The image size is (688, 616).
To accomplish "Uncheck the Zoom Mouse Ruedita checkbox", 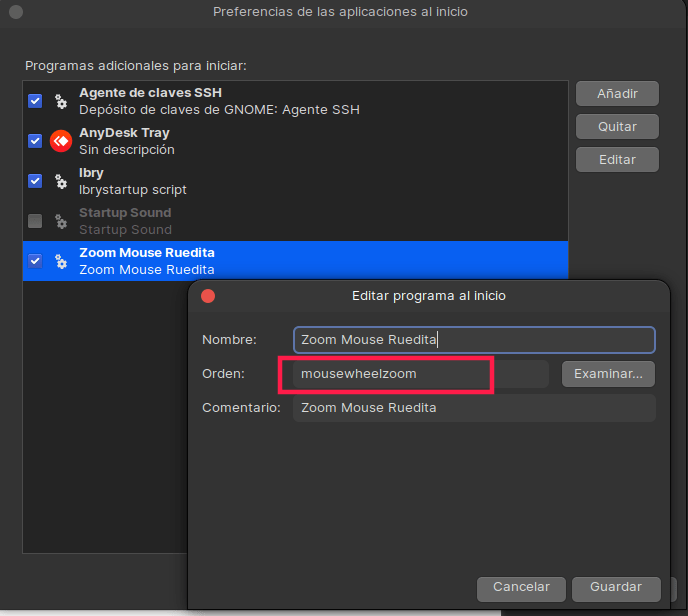I will pyautogui.click(x=35, y=261).
